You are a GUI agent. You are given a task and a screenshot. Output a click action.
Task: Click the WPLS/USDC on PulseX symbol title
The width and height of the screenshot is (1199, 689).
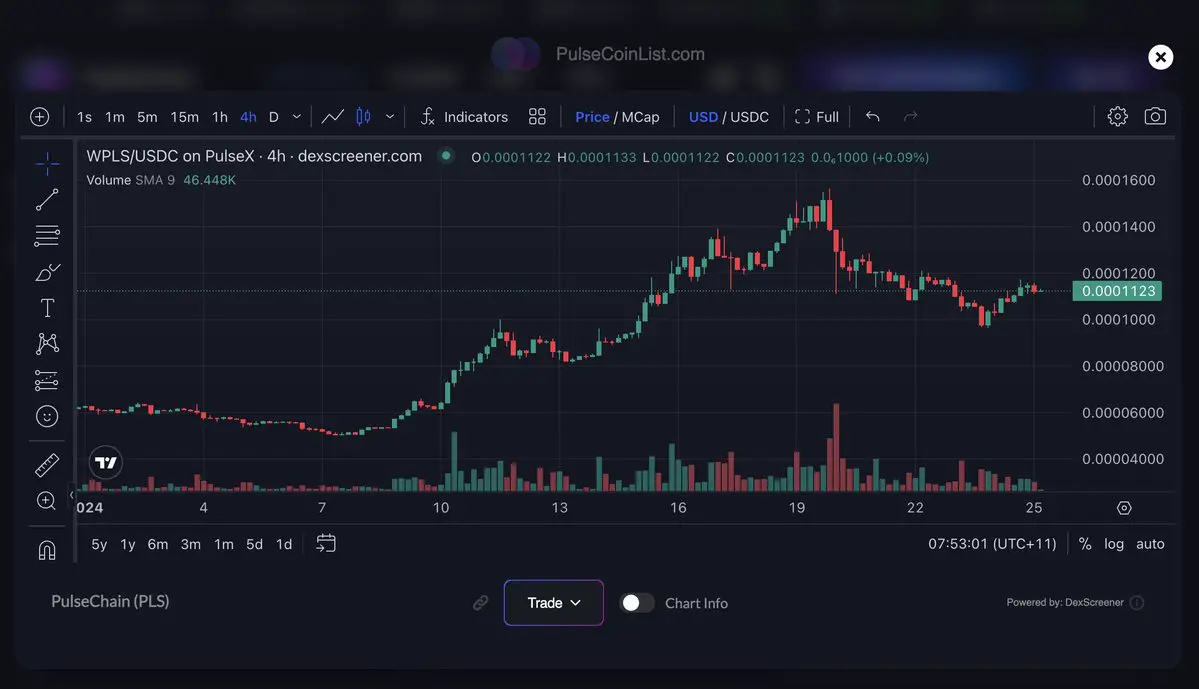tap(254, 156)
